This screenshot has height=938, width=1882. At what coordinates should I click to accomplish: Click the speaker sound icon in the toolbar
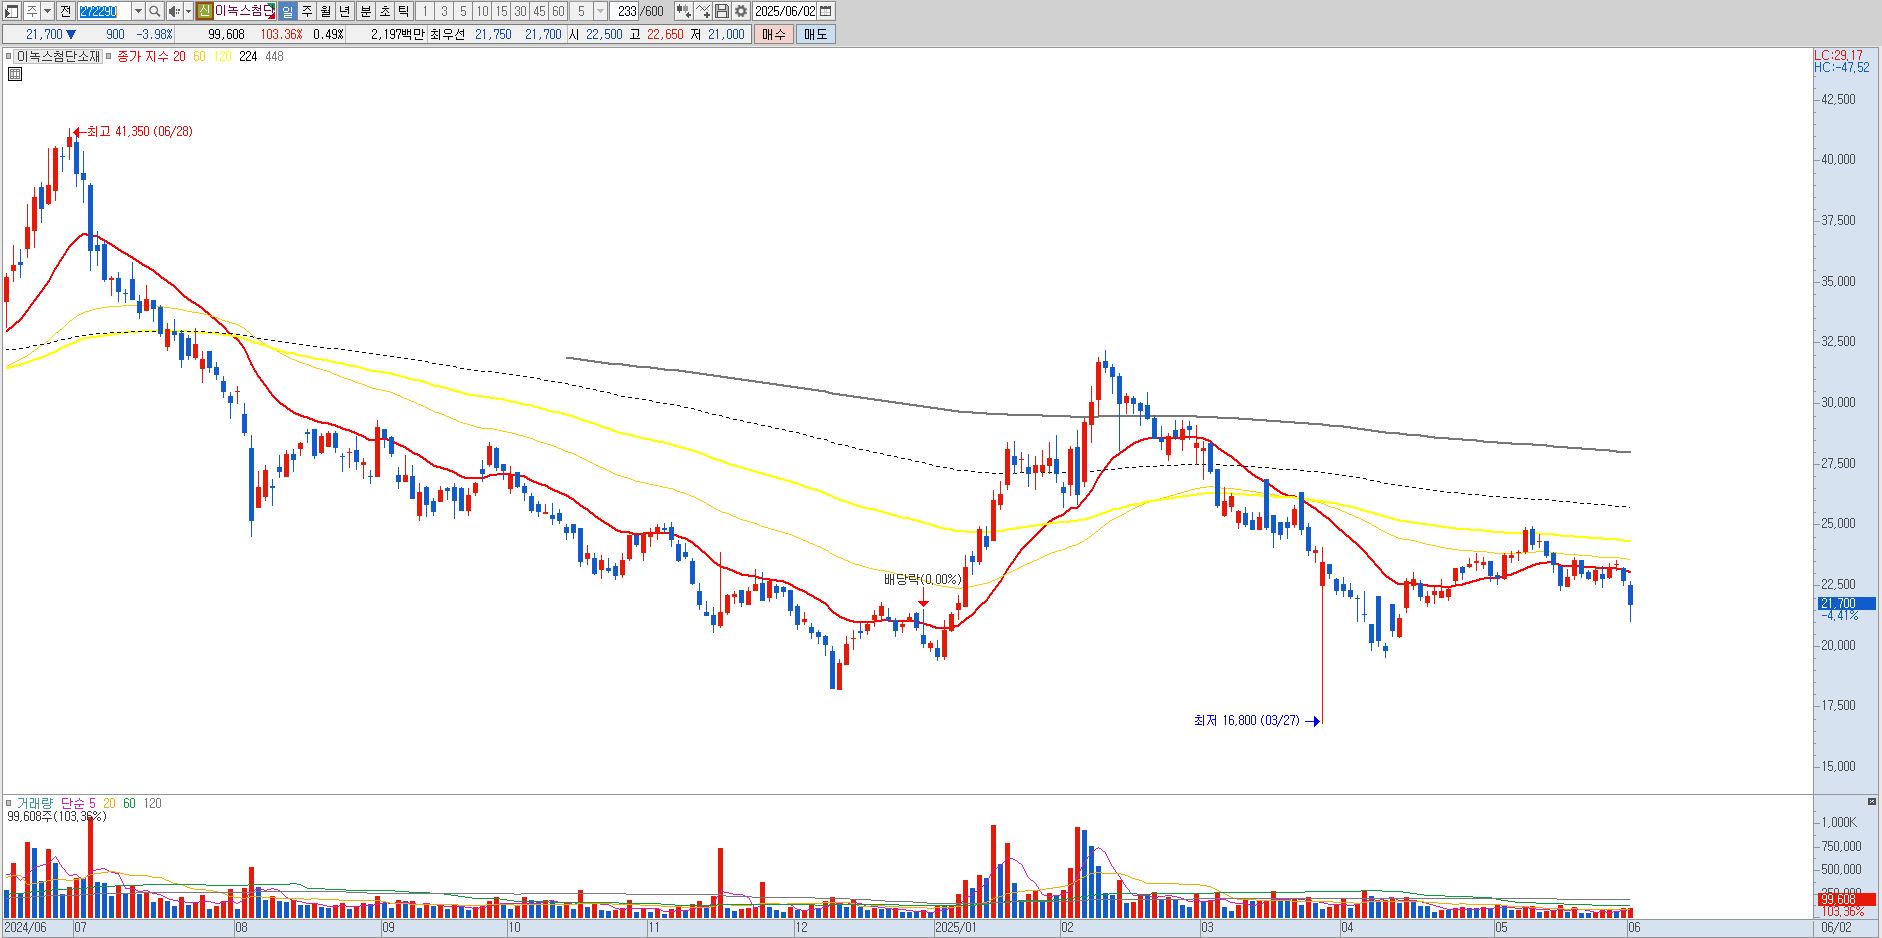click(174, 11)
